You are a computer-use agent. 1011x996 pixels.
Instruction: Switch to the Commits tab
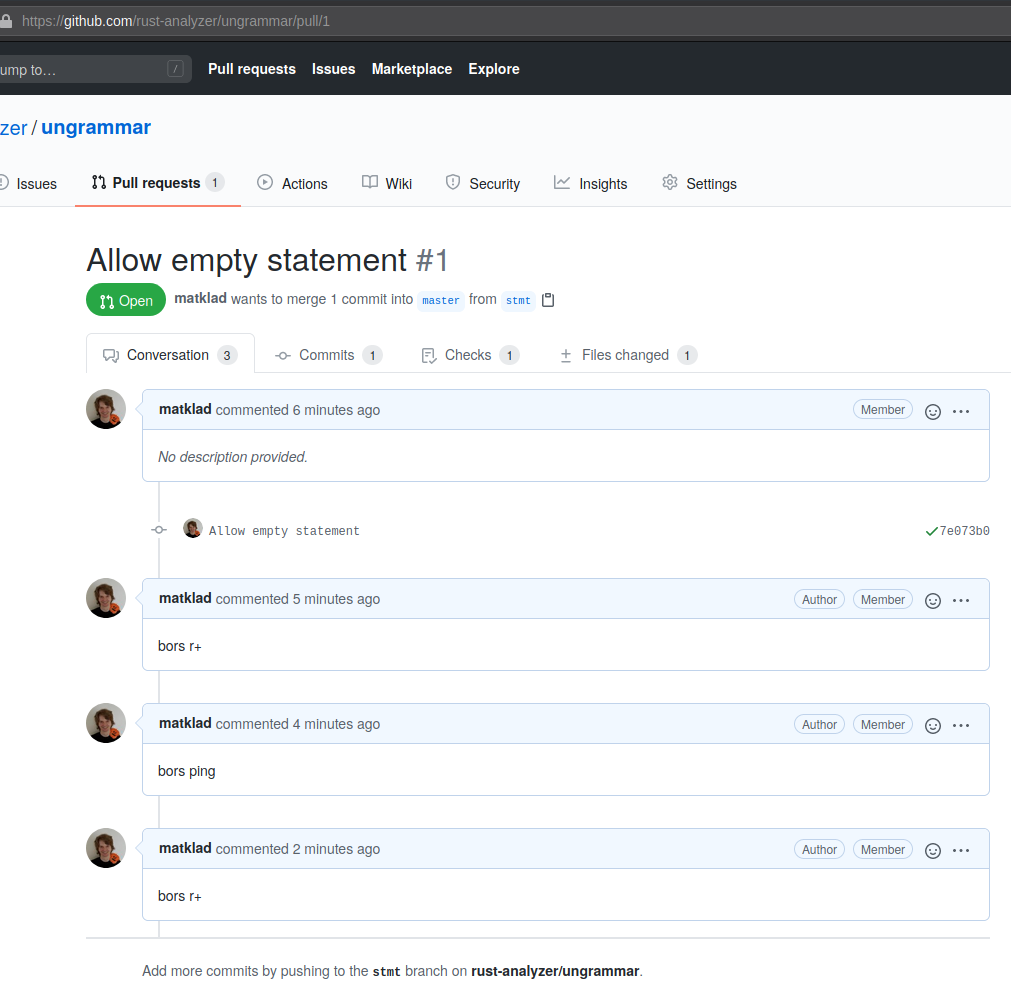(x=328, y=355)
